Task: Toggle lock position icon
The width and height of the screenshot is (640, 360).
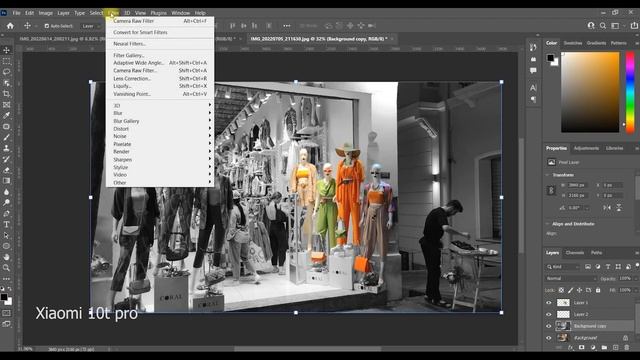Action: (579, 290)
